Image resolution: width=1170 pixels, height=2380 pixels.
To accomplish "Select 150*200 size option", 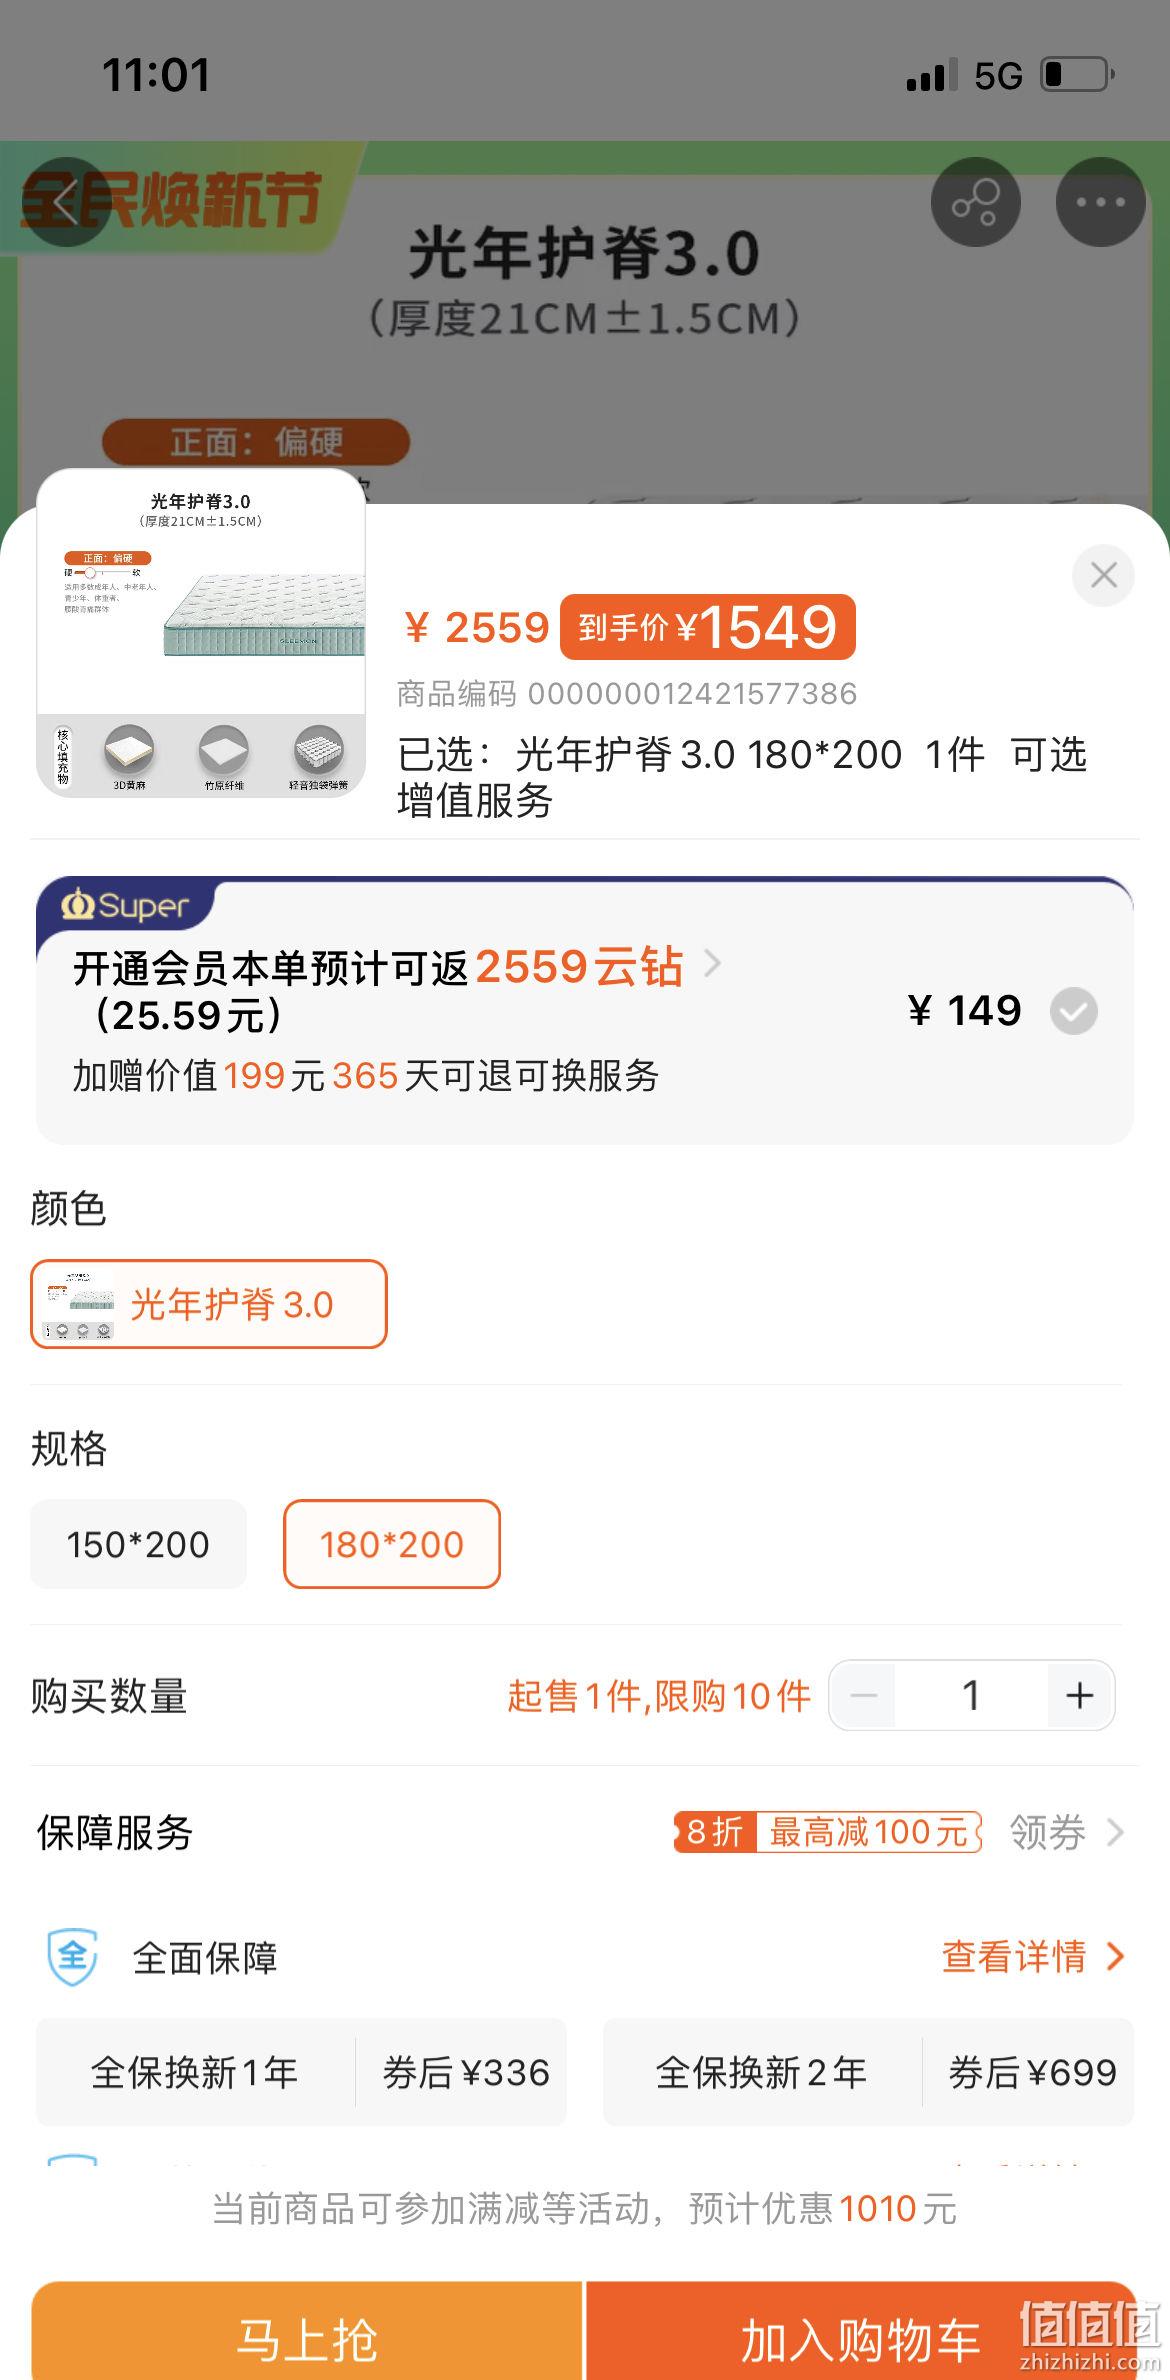I will point(138,1544).
